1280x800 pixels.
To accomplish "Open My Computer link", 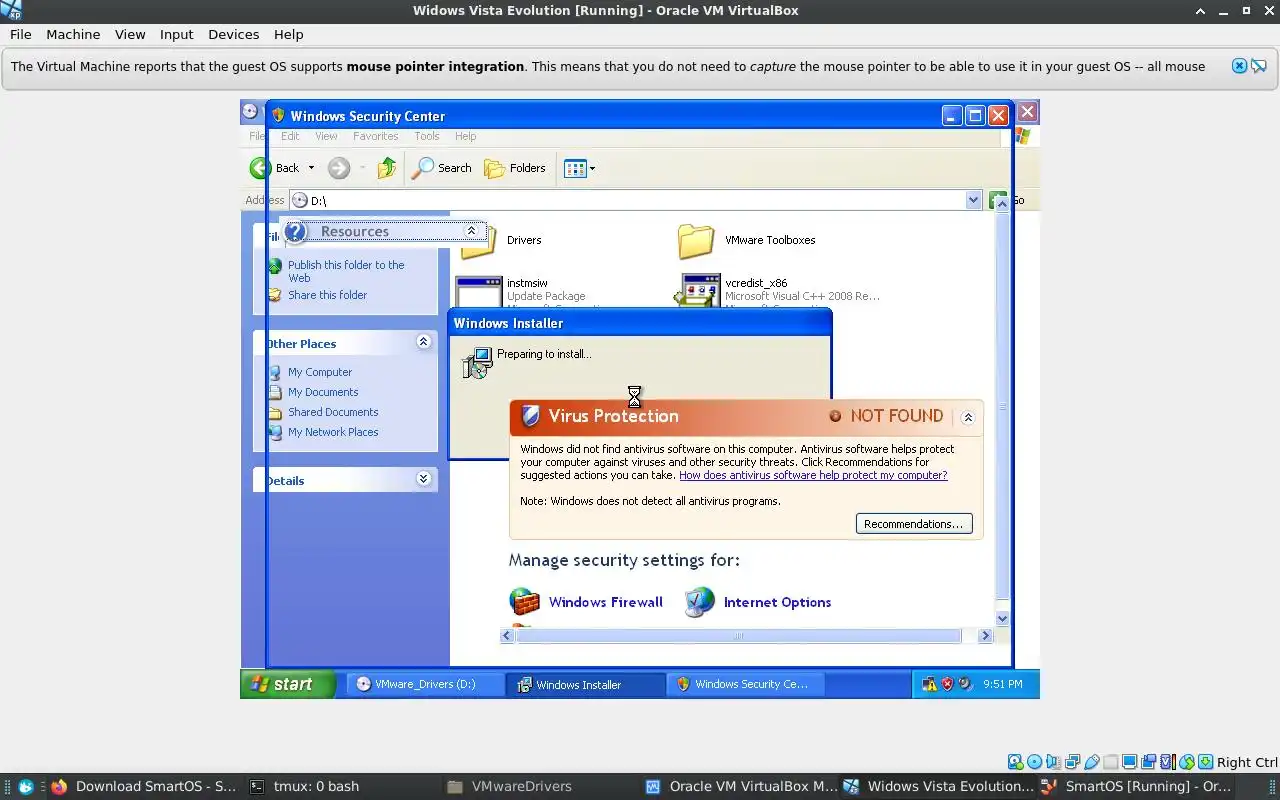I will tap(320, 372).
